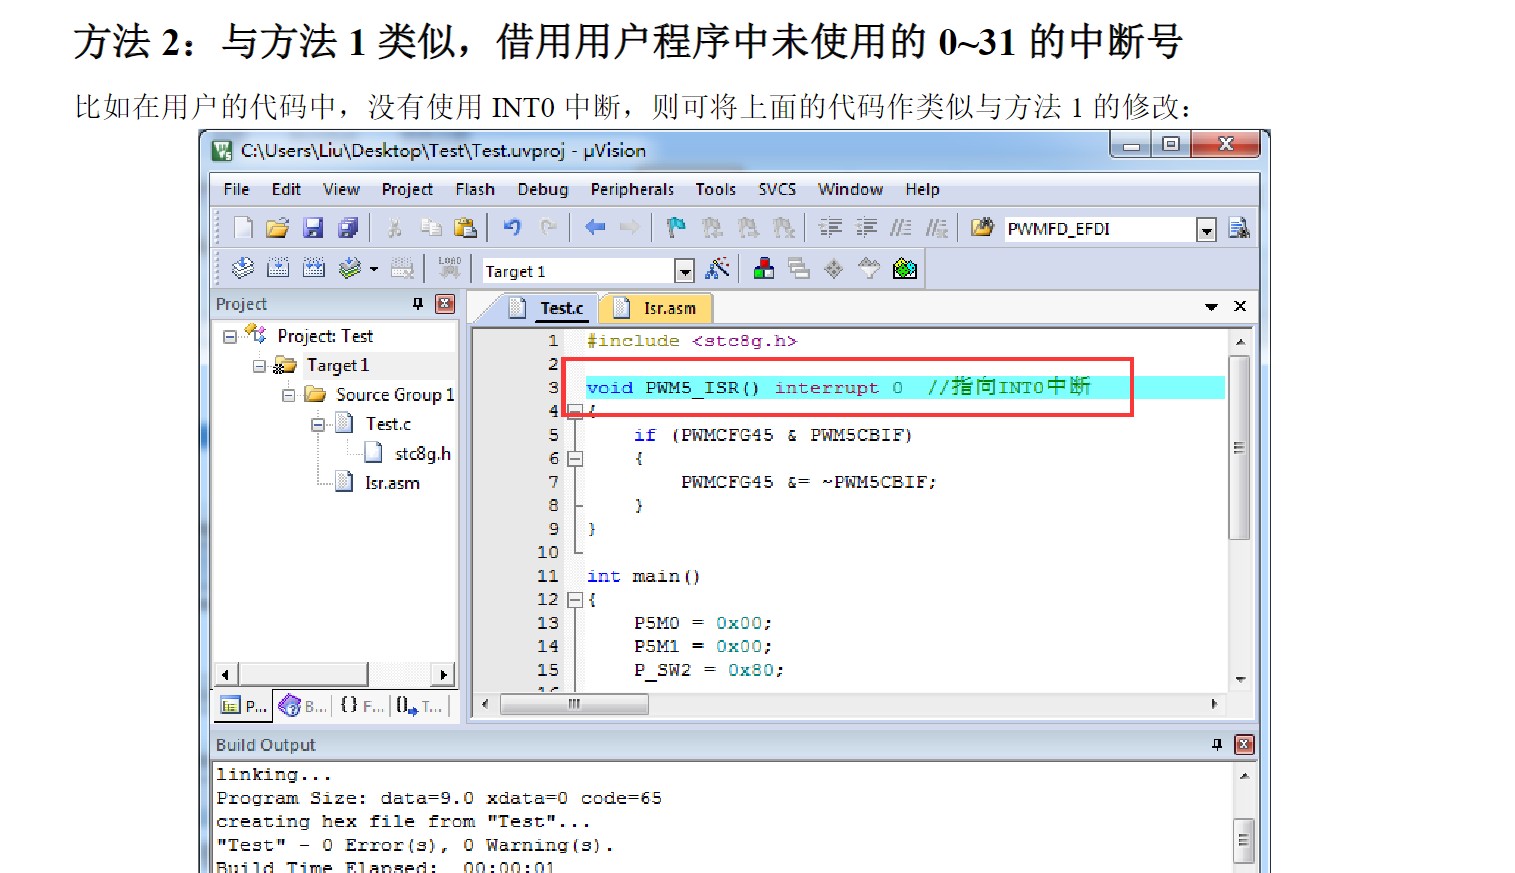Translate current file icon
1515x873 pixels.
(x=243, y=268)
